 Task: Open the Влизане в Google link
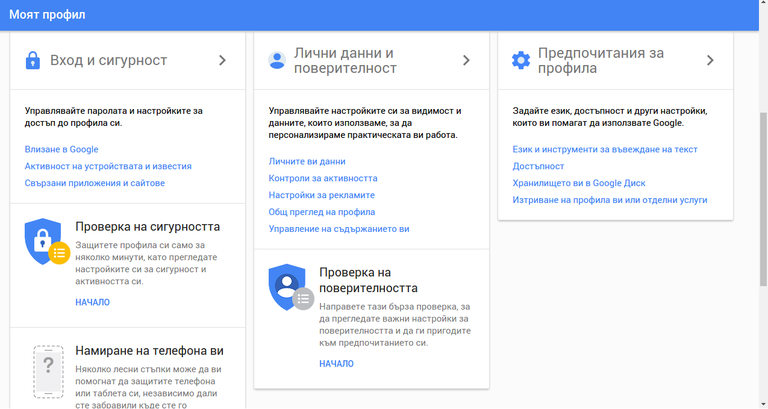[62, 149]
